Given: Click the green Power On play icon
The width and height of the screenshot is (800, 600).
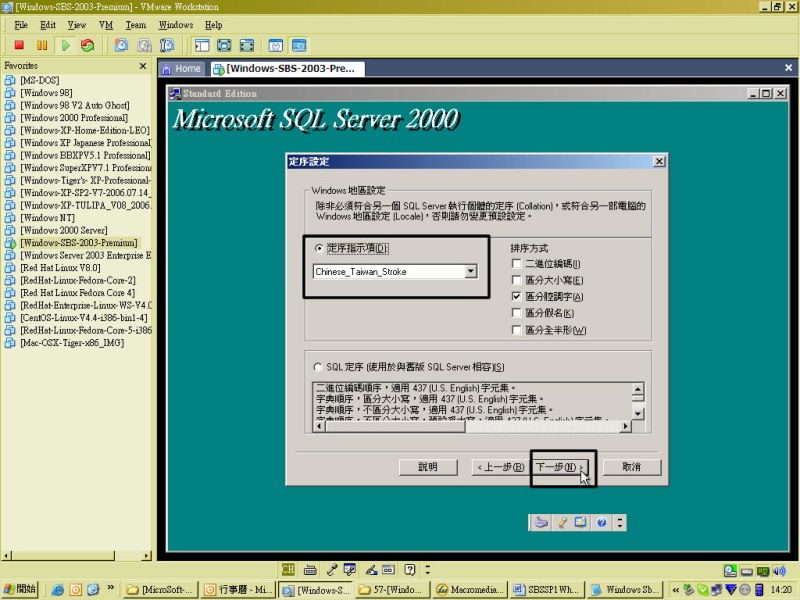Looking at the screenshot, I should tap(65, 45).
